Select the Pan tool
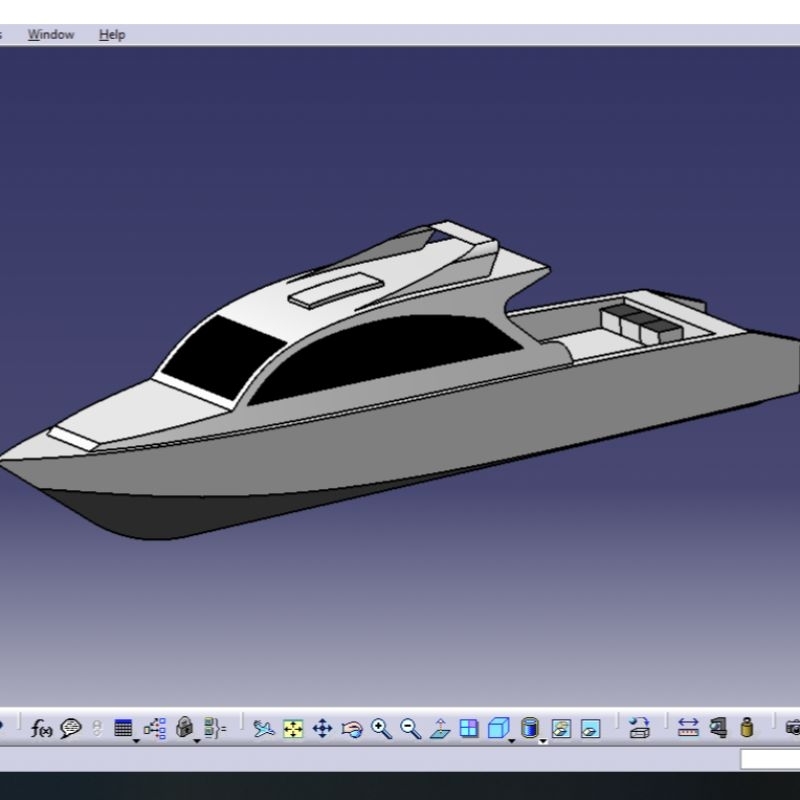The image size is (800, 800). coord(322,730)
